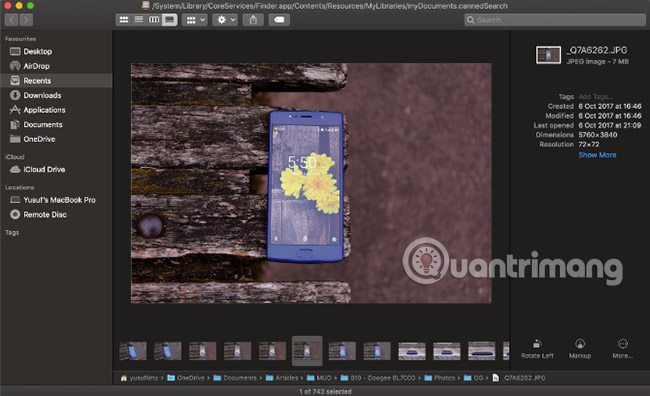The width and height of the screenshot is (650, 396).
Task: Click the AirDrop sidebar icon
Action: click(x=15, y=66)
